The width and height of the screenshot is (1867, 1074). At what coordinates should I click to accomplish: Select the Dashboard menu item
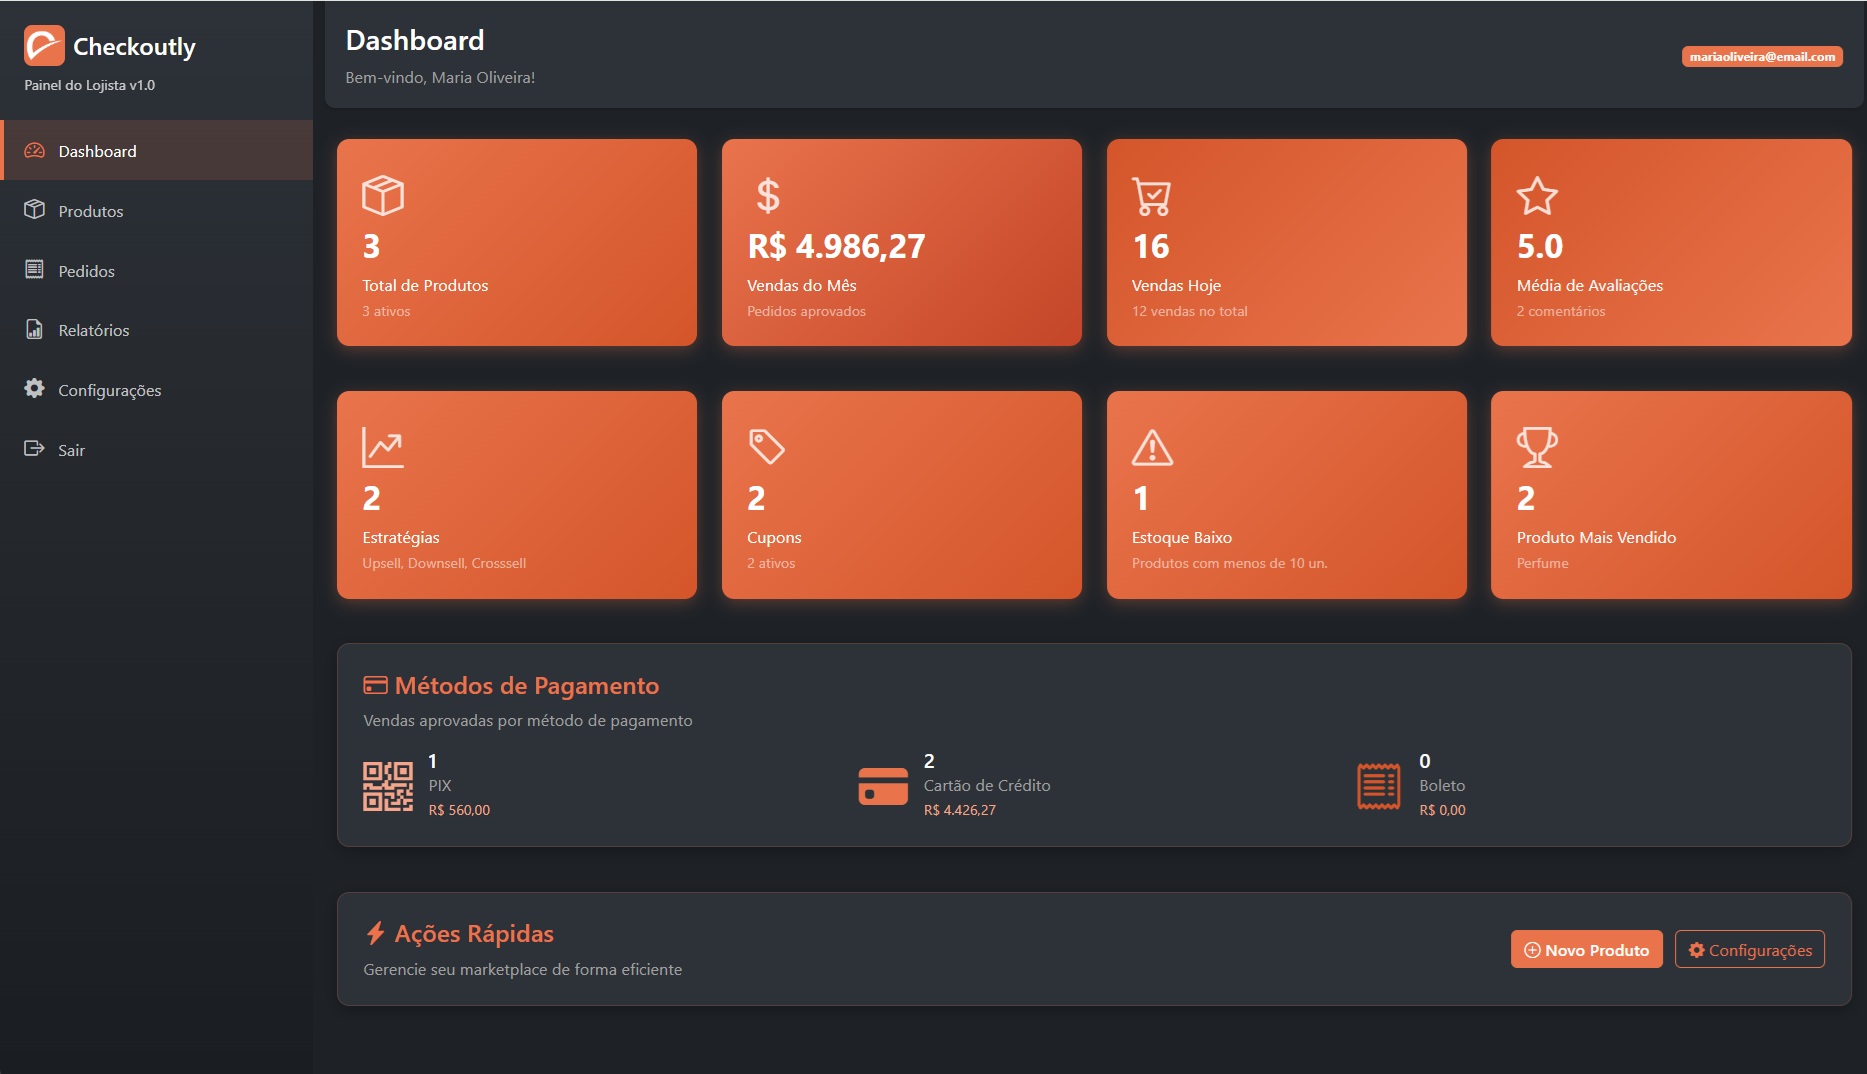[96, 150]
